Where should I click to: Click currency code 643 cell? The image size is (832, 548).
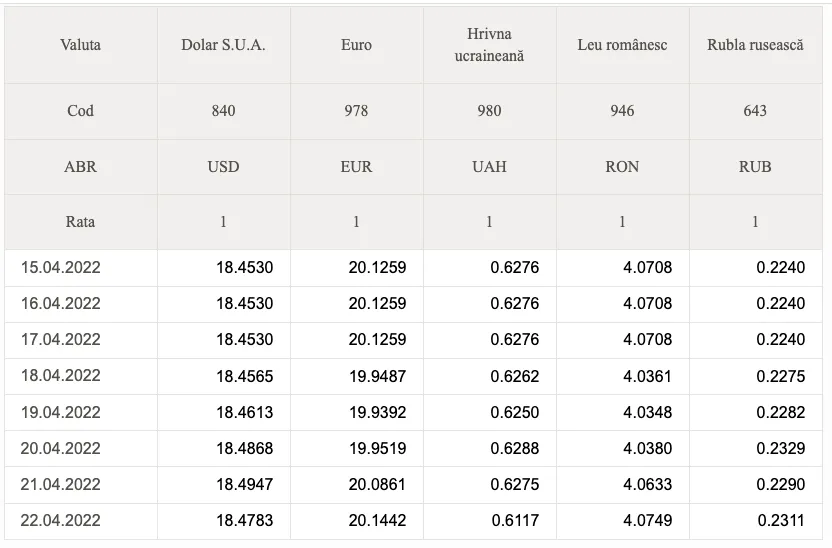click(756, 111)
